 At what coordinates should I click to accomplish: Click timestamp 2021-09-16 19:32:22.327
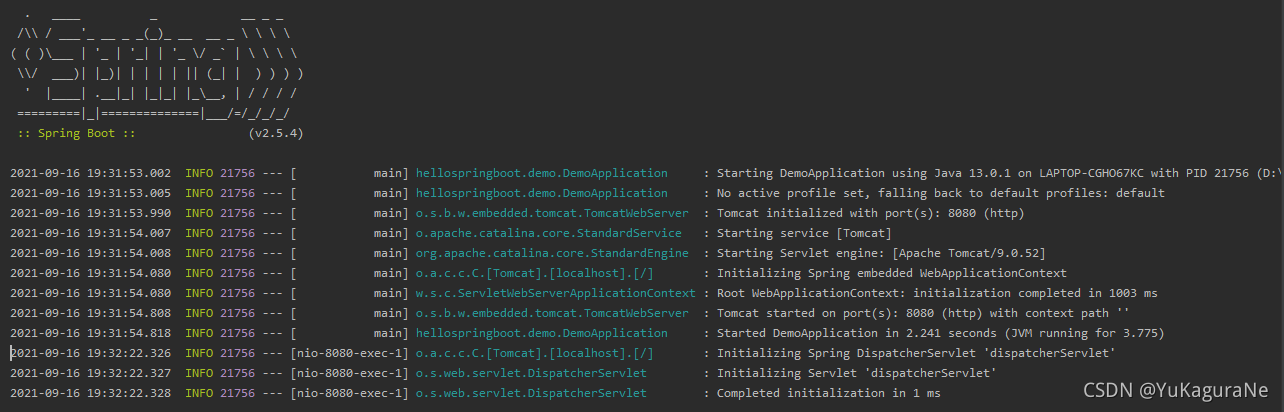click(x=91, y=373)
